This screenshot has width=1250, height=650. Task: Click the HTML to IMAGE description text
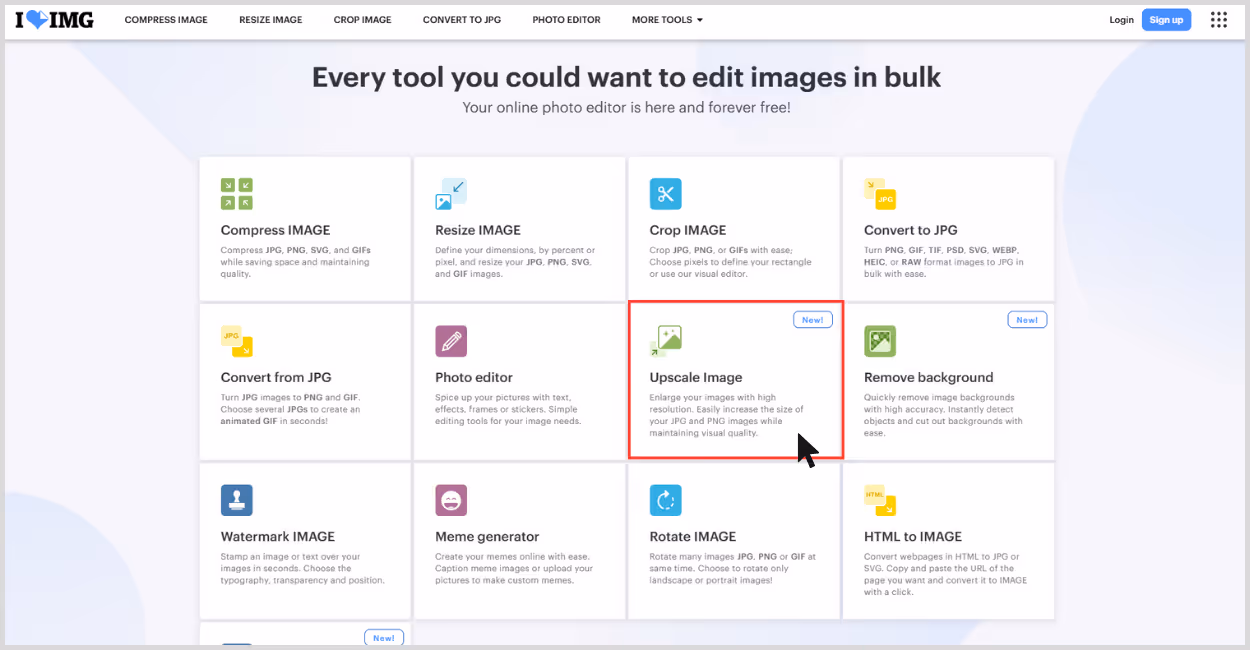(x=946, y=574)
